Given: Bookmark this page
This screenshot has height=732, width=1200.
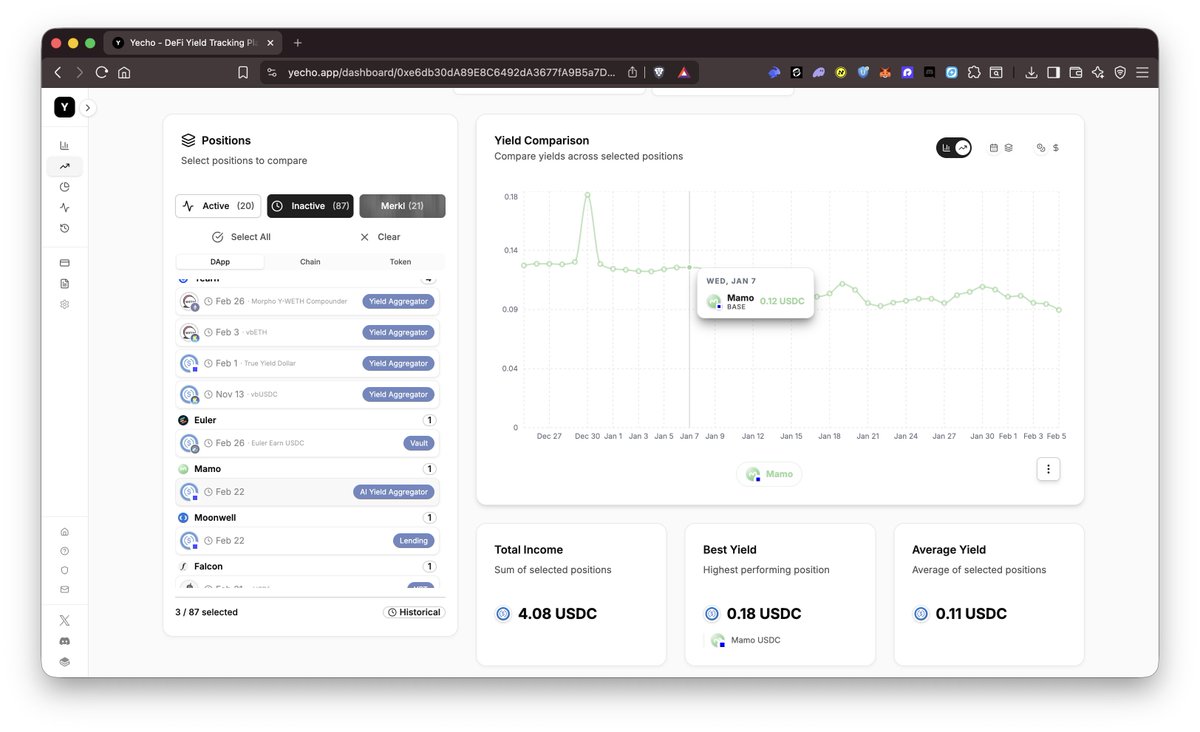Looking at the screenshot, I should tap(243, 72).
